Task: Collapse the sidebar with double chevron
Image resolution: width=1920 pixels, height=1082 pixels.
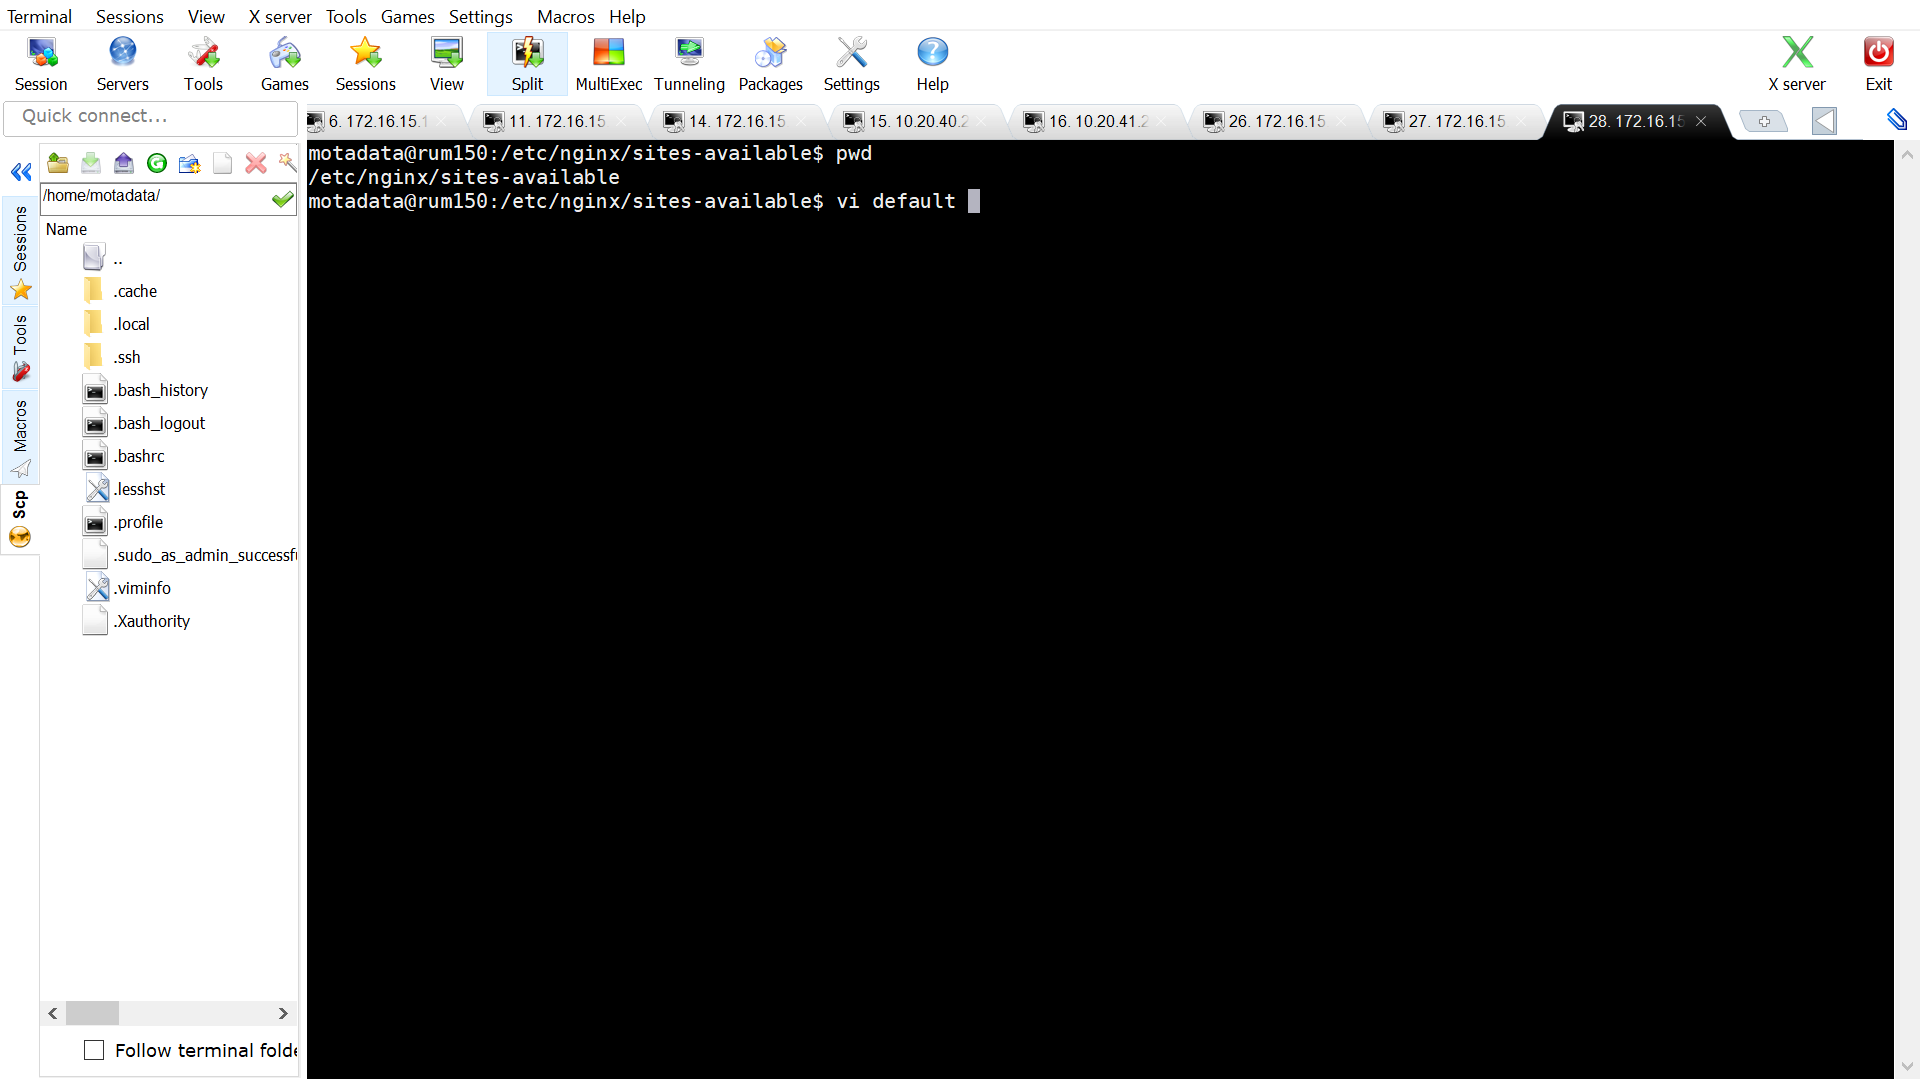Action: coord(21,172)
